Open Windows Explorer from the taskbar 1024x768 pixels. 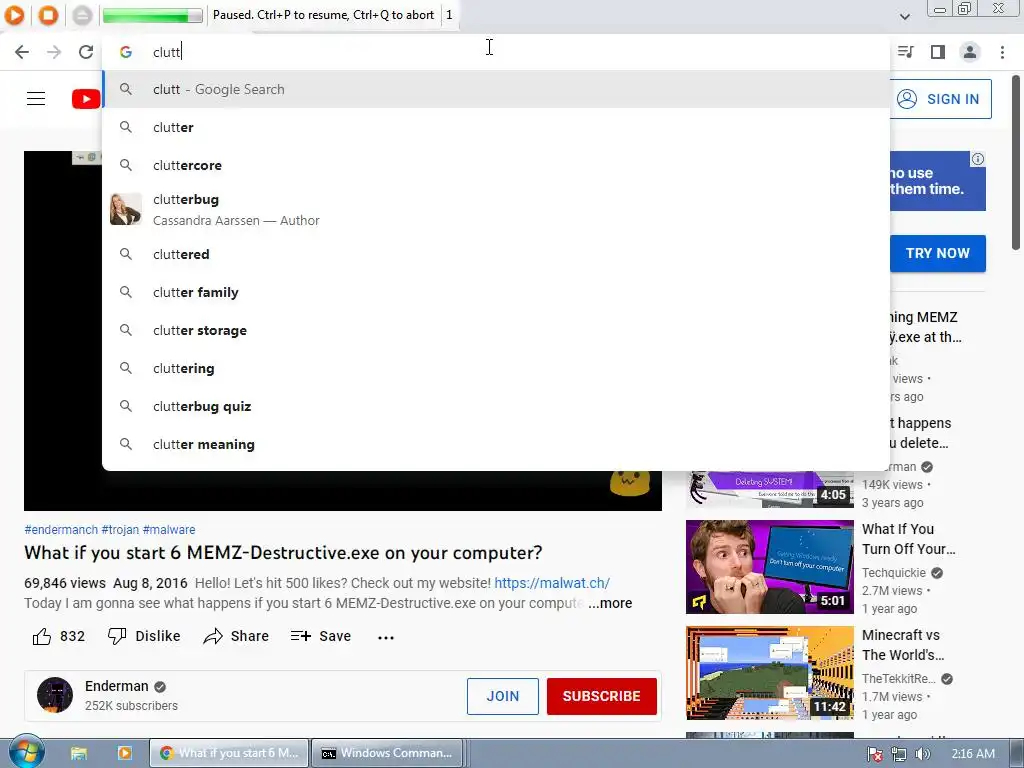[x=79, y=753]
